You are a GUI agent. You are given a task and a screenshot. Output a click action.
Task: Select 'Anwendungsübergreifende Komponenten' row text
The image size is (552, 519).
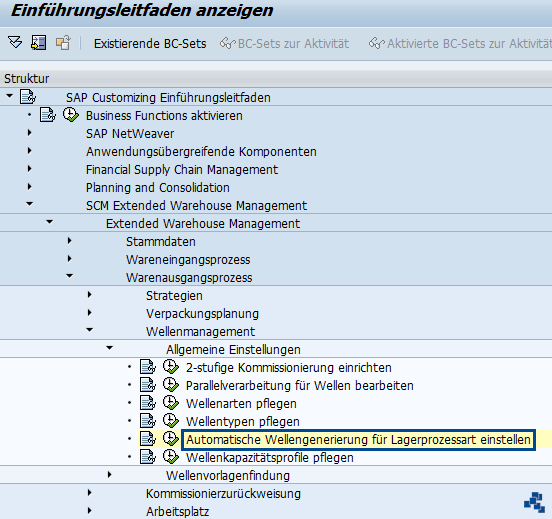[x=201, y=151]
